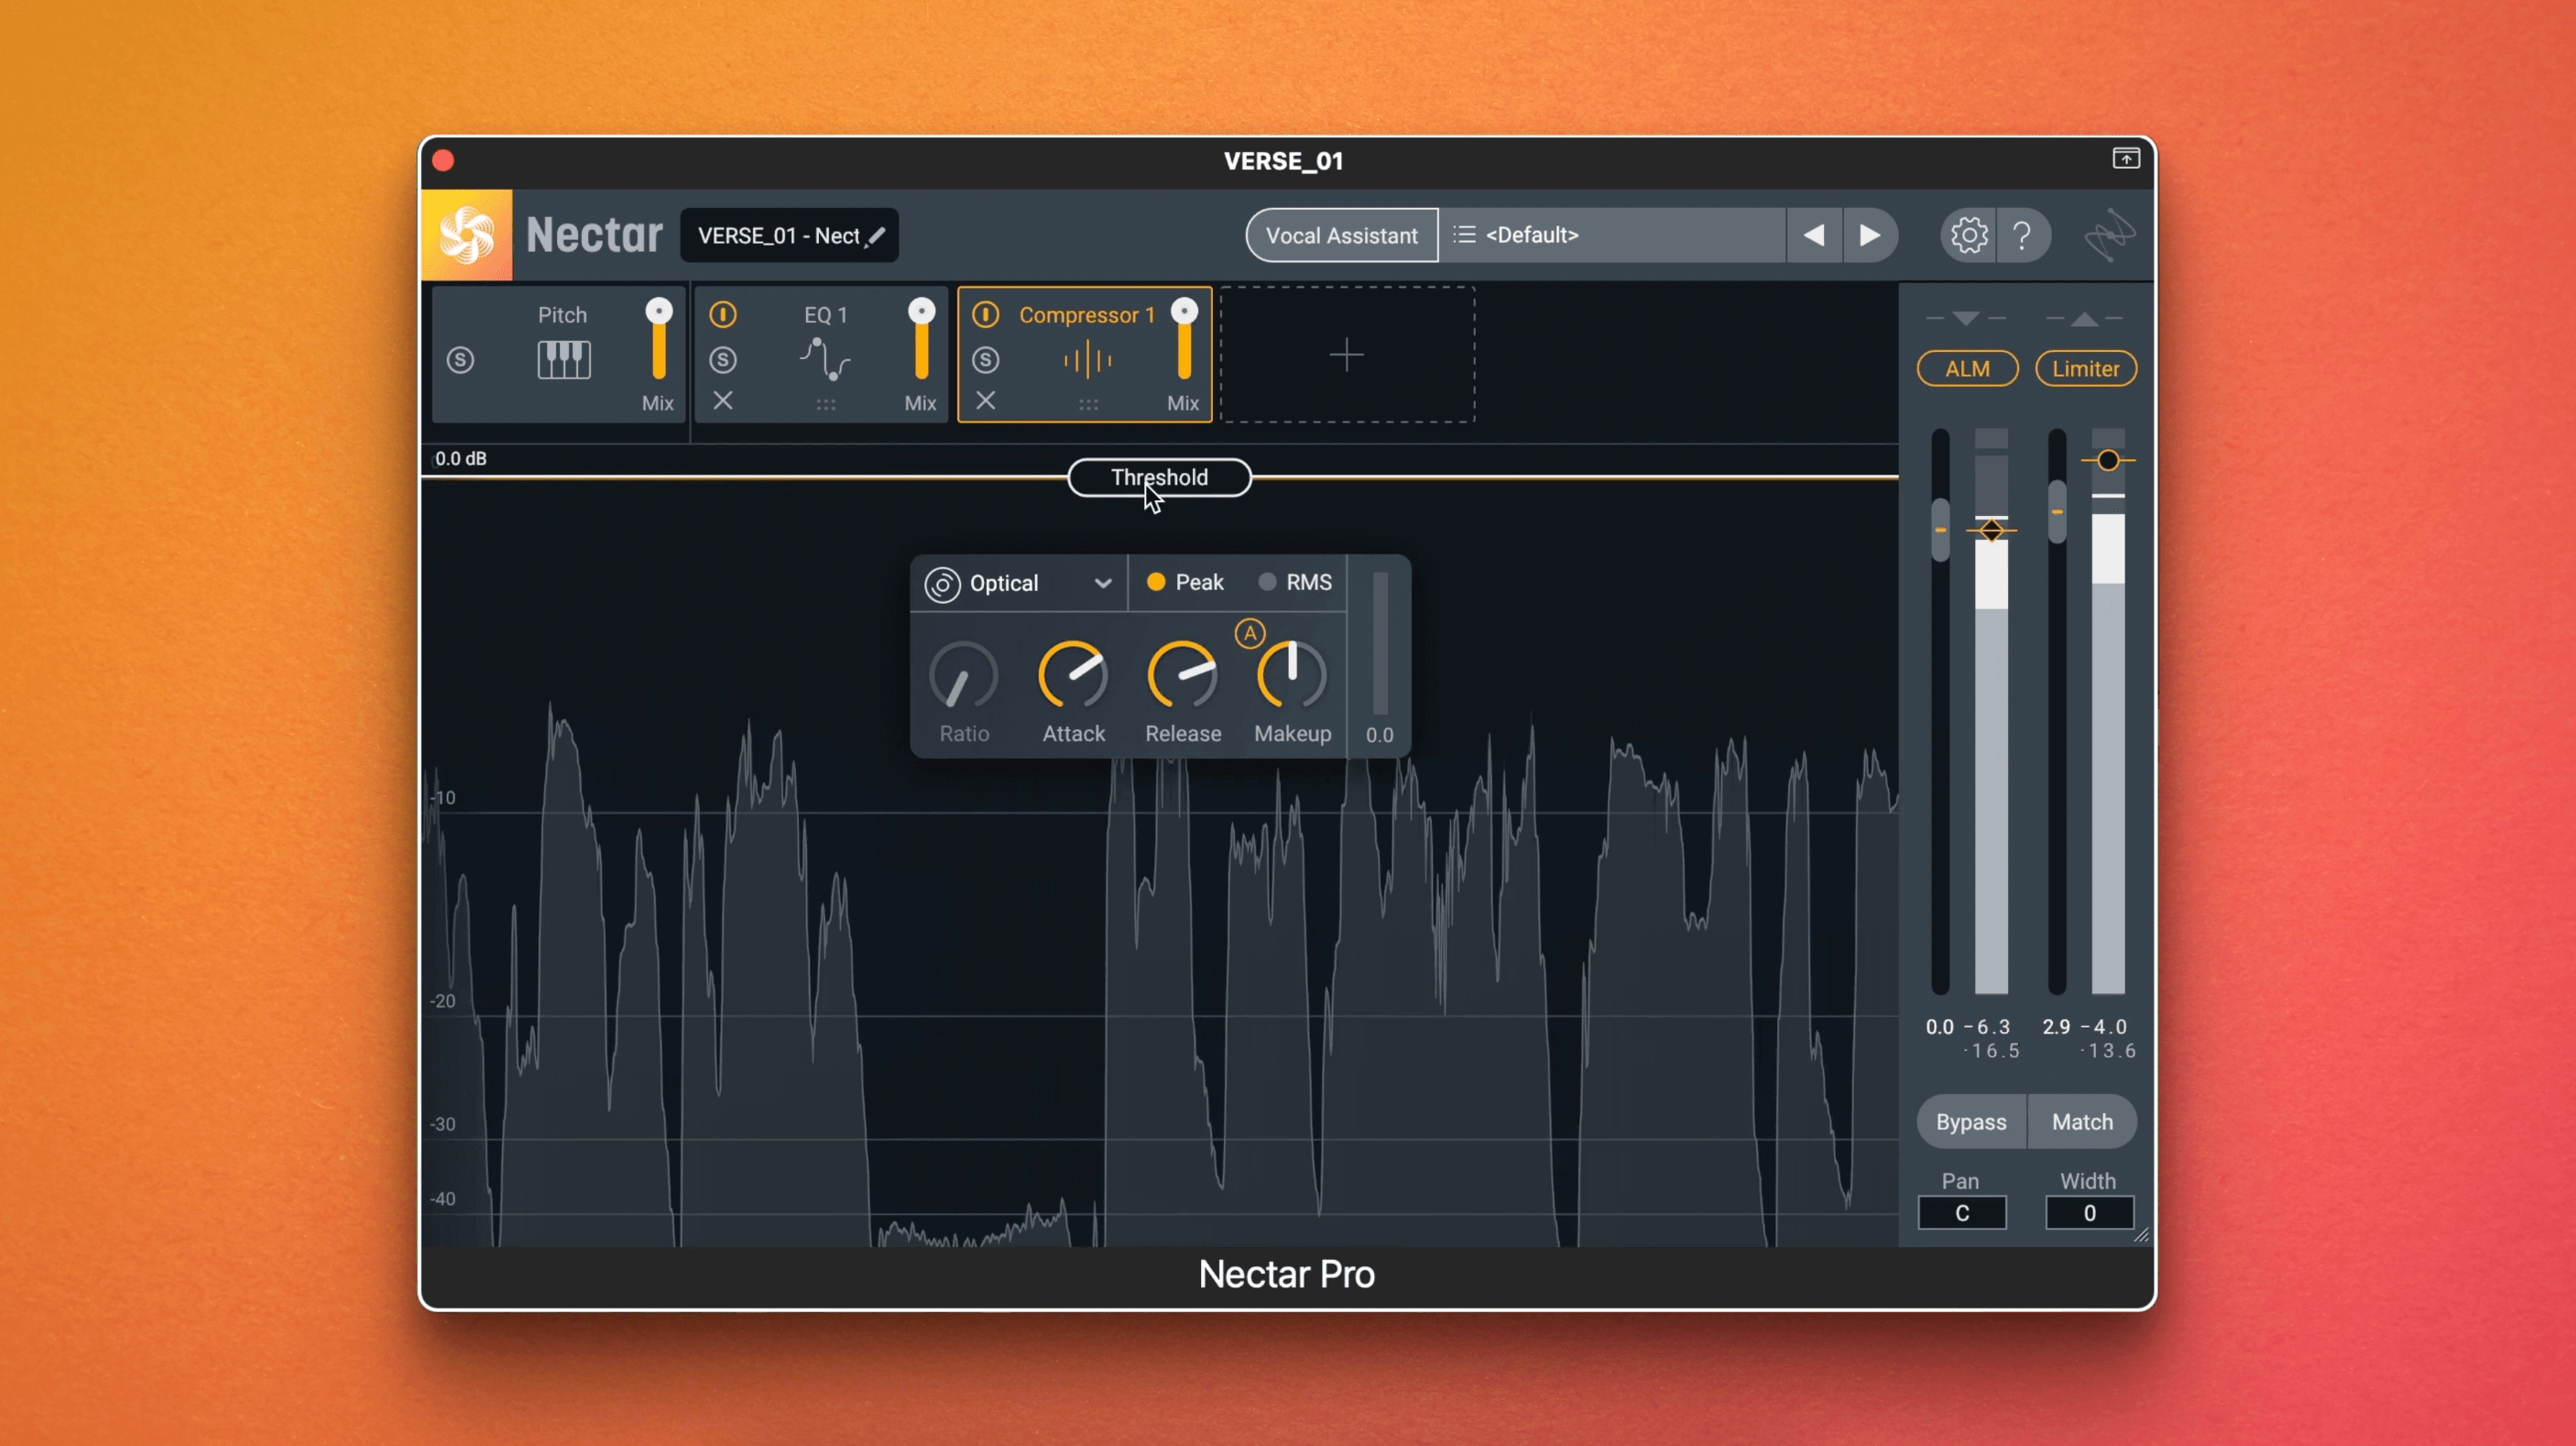Click the iZotope scribble logo icon
The width and height of the screenshot is (2576, 1446).
click(x=2109, y=235)
